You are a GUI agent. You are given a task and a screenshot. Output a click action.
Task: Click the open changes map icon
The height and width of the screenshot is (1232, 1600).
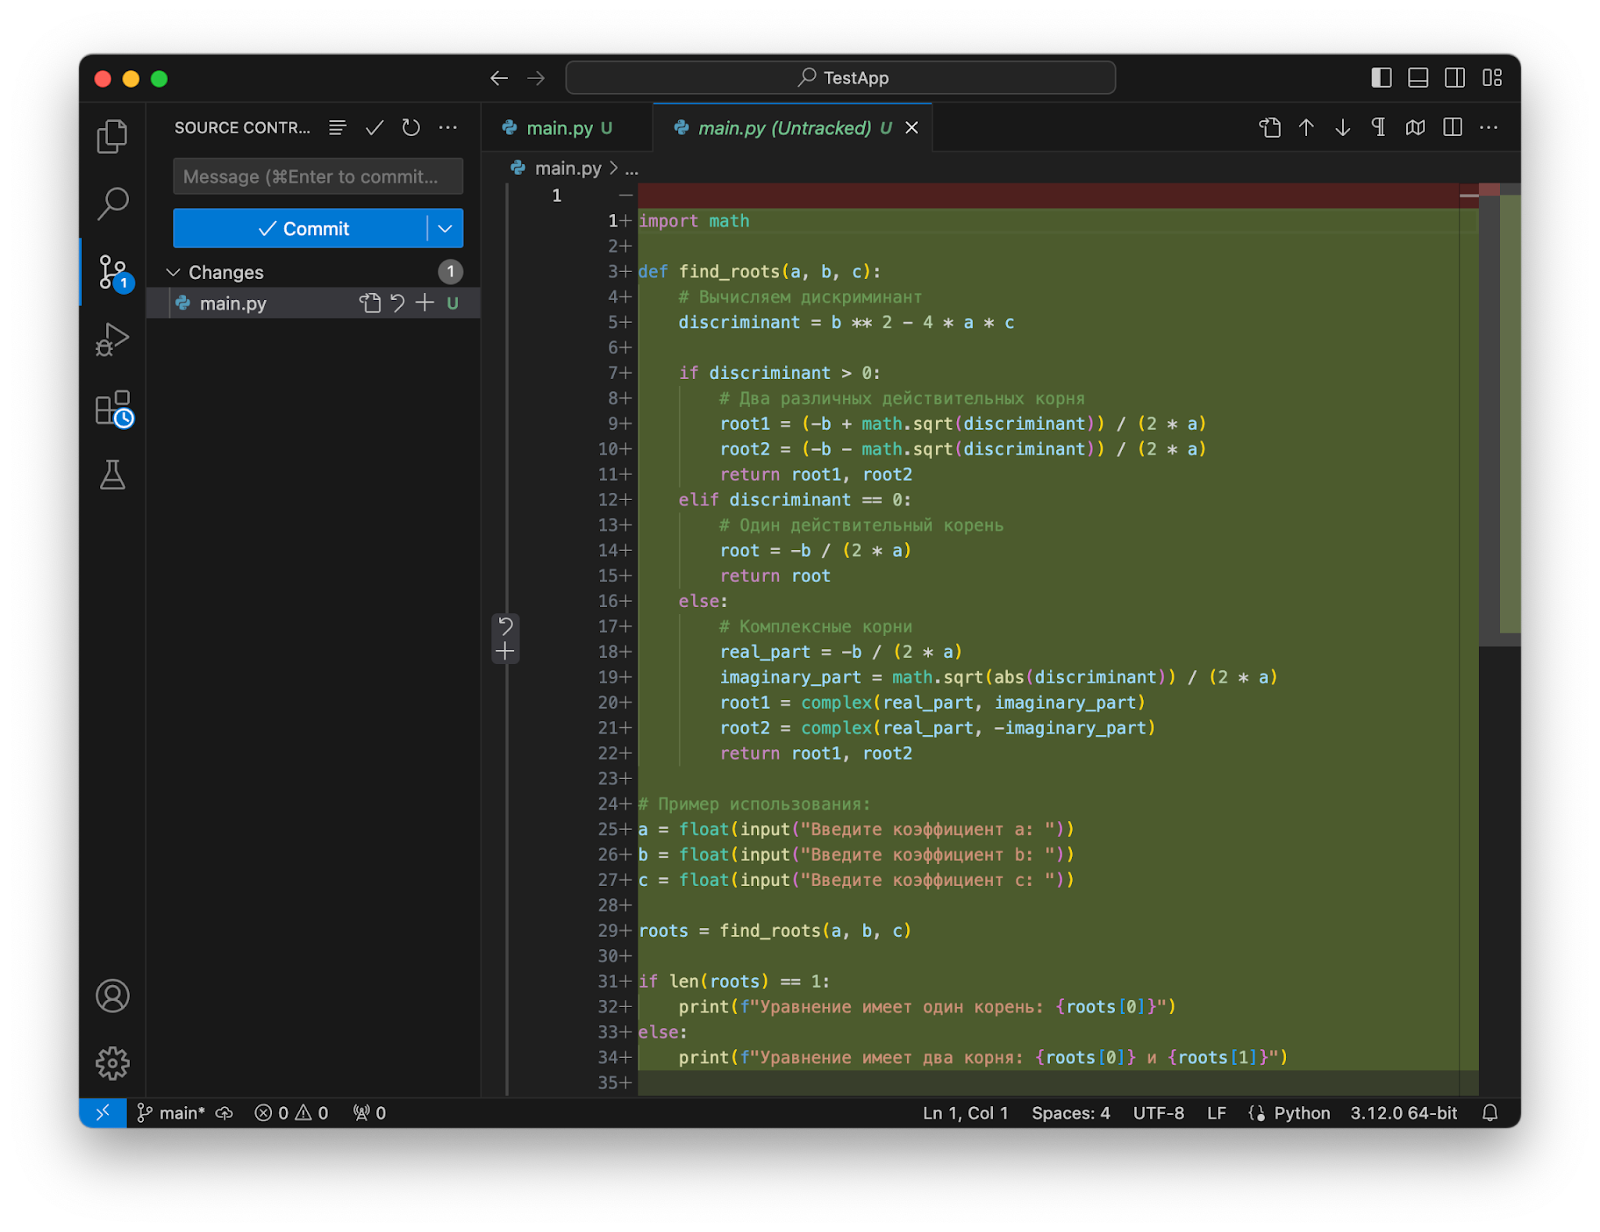[1415, 128]
